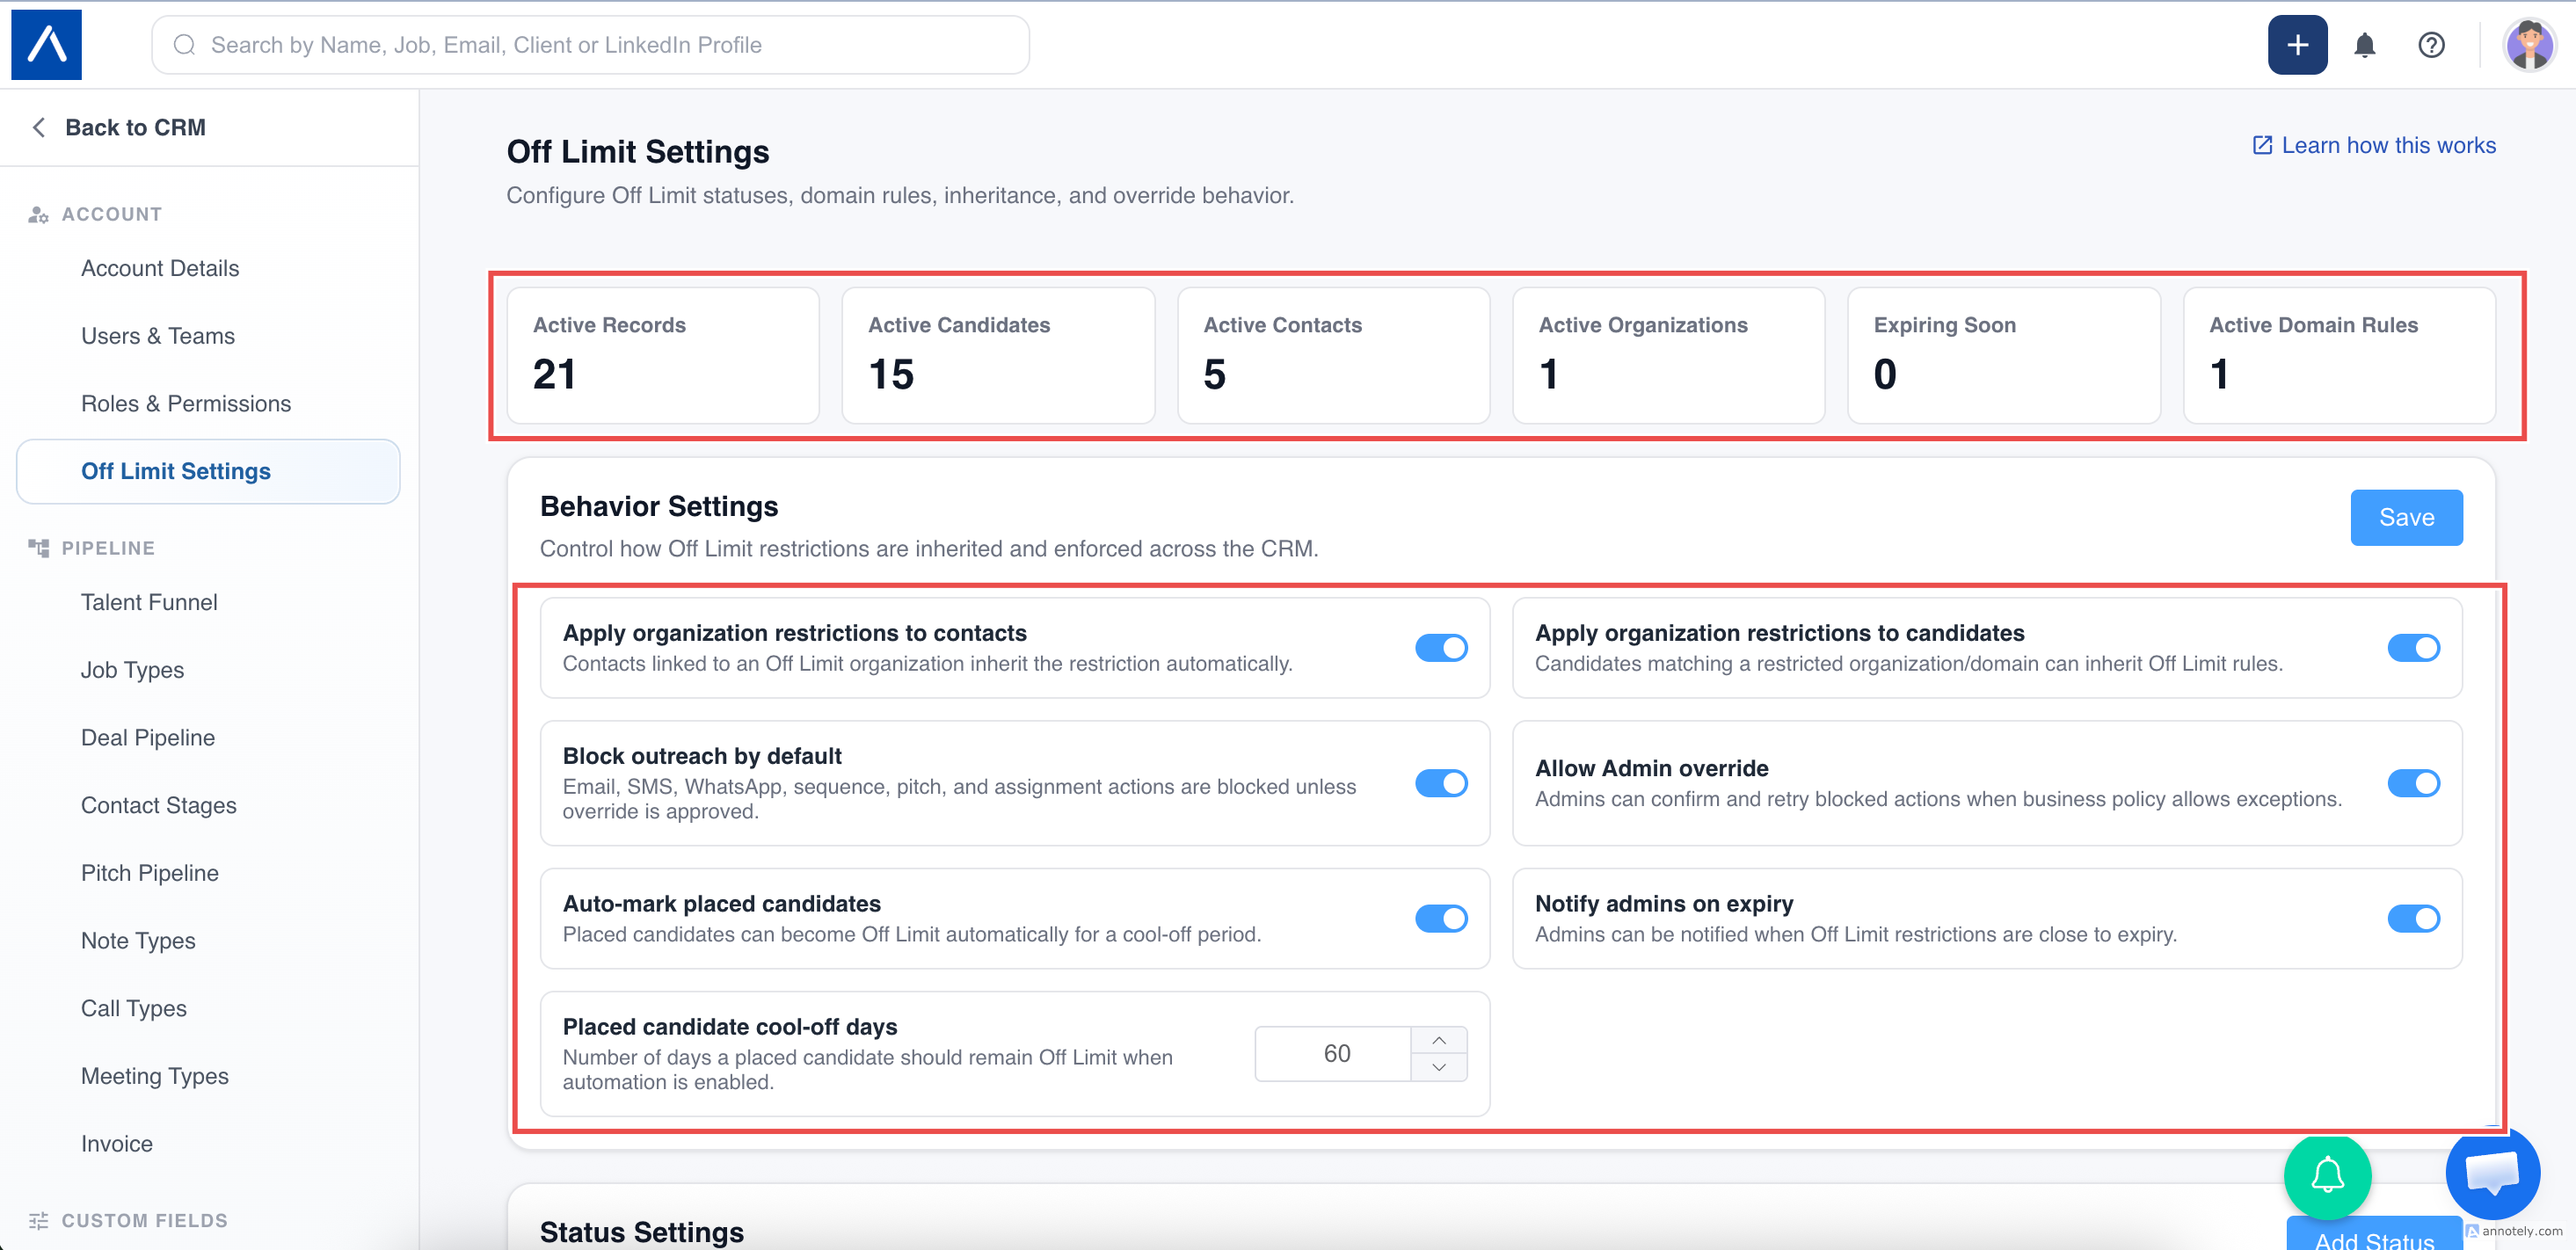Click the search by name input field

[x=590, y=45]
